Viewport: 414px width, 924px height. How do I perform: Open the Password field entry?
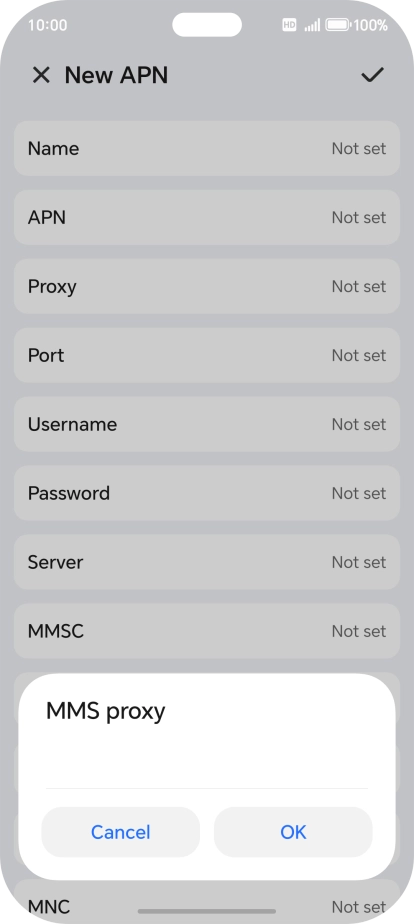click(207, 493)
